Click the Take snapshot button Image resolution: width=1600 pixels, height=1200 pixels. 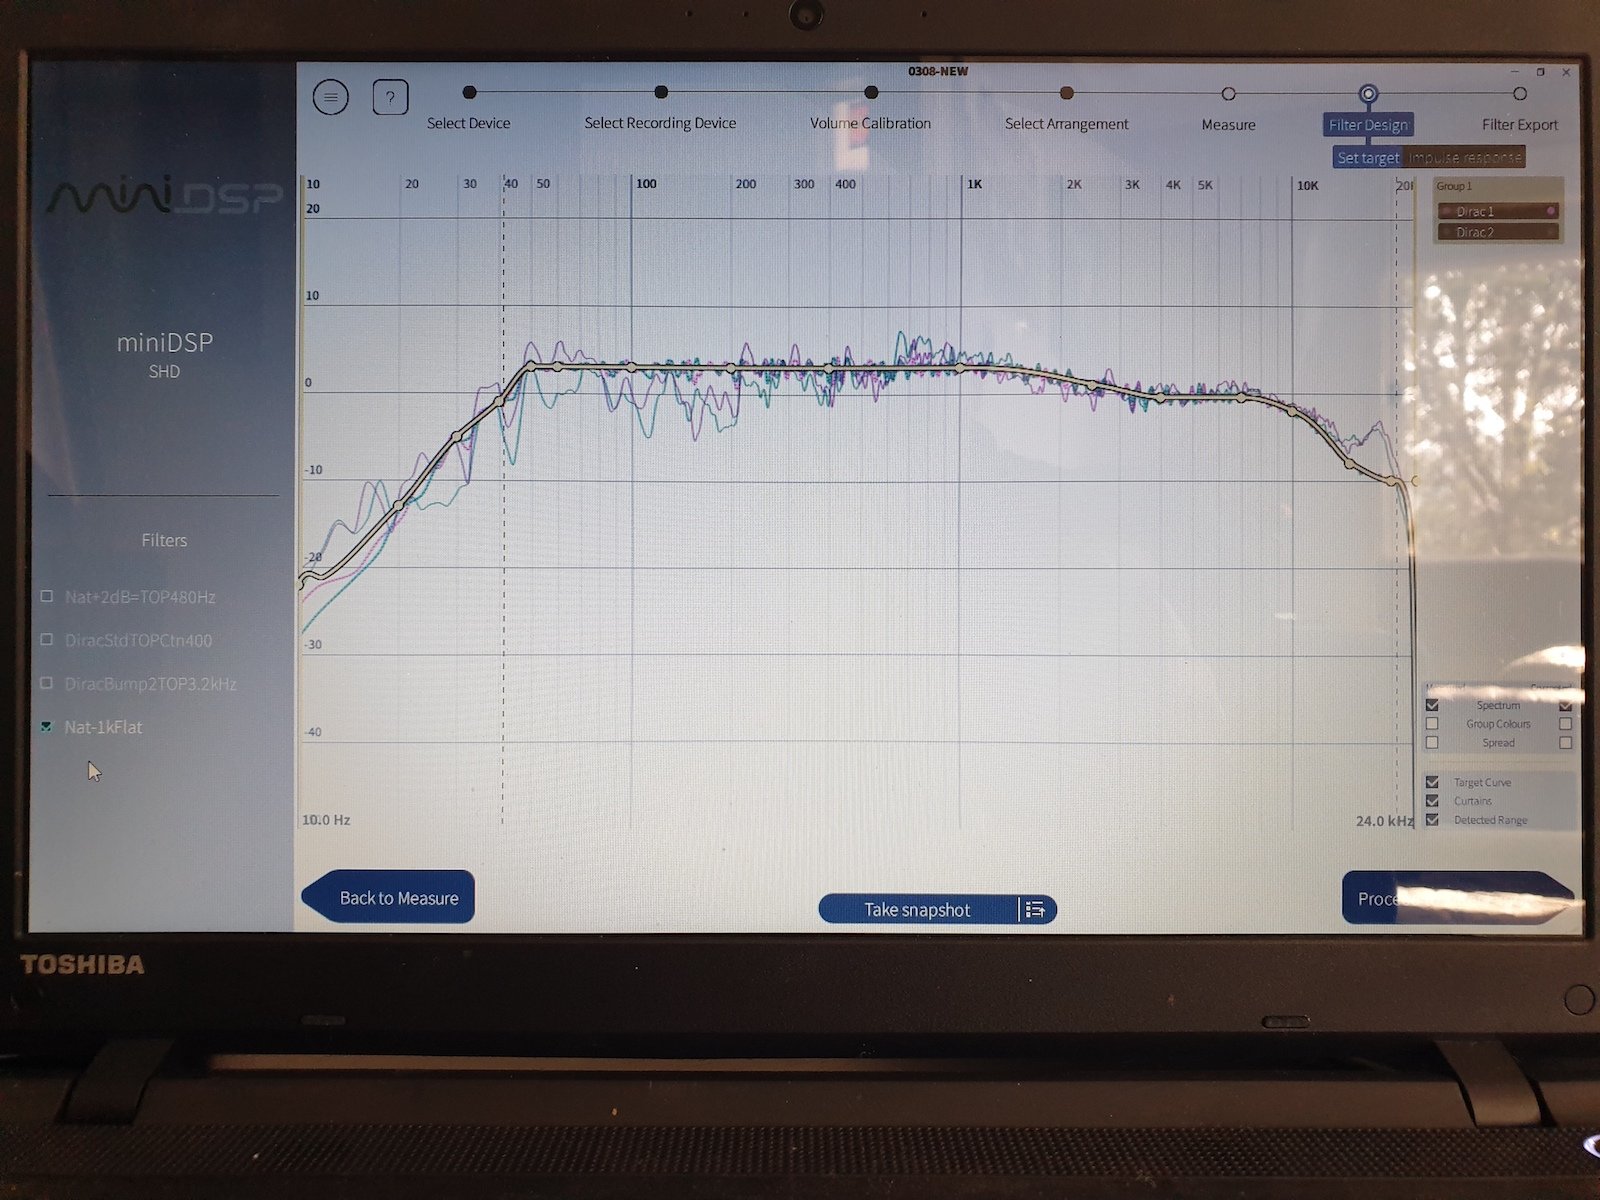pos(916,909)
